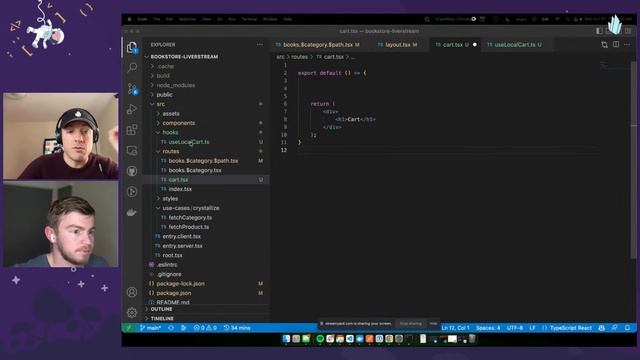Click the Explorer views and more actions ellipsis
Viewport: 640px width, 360px height.
[260, 44]
